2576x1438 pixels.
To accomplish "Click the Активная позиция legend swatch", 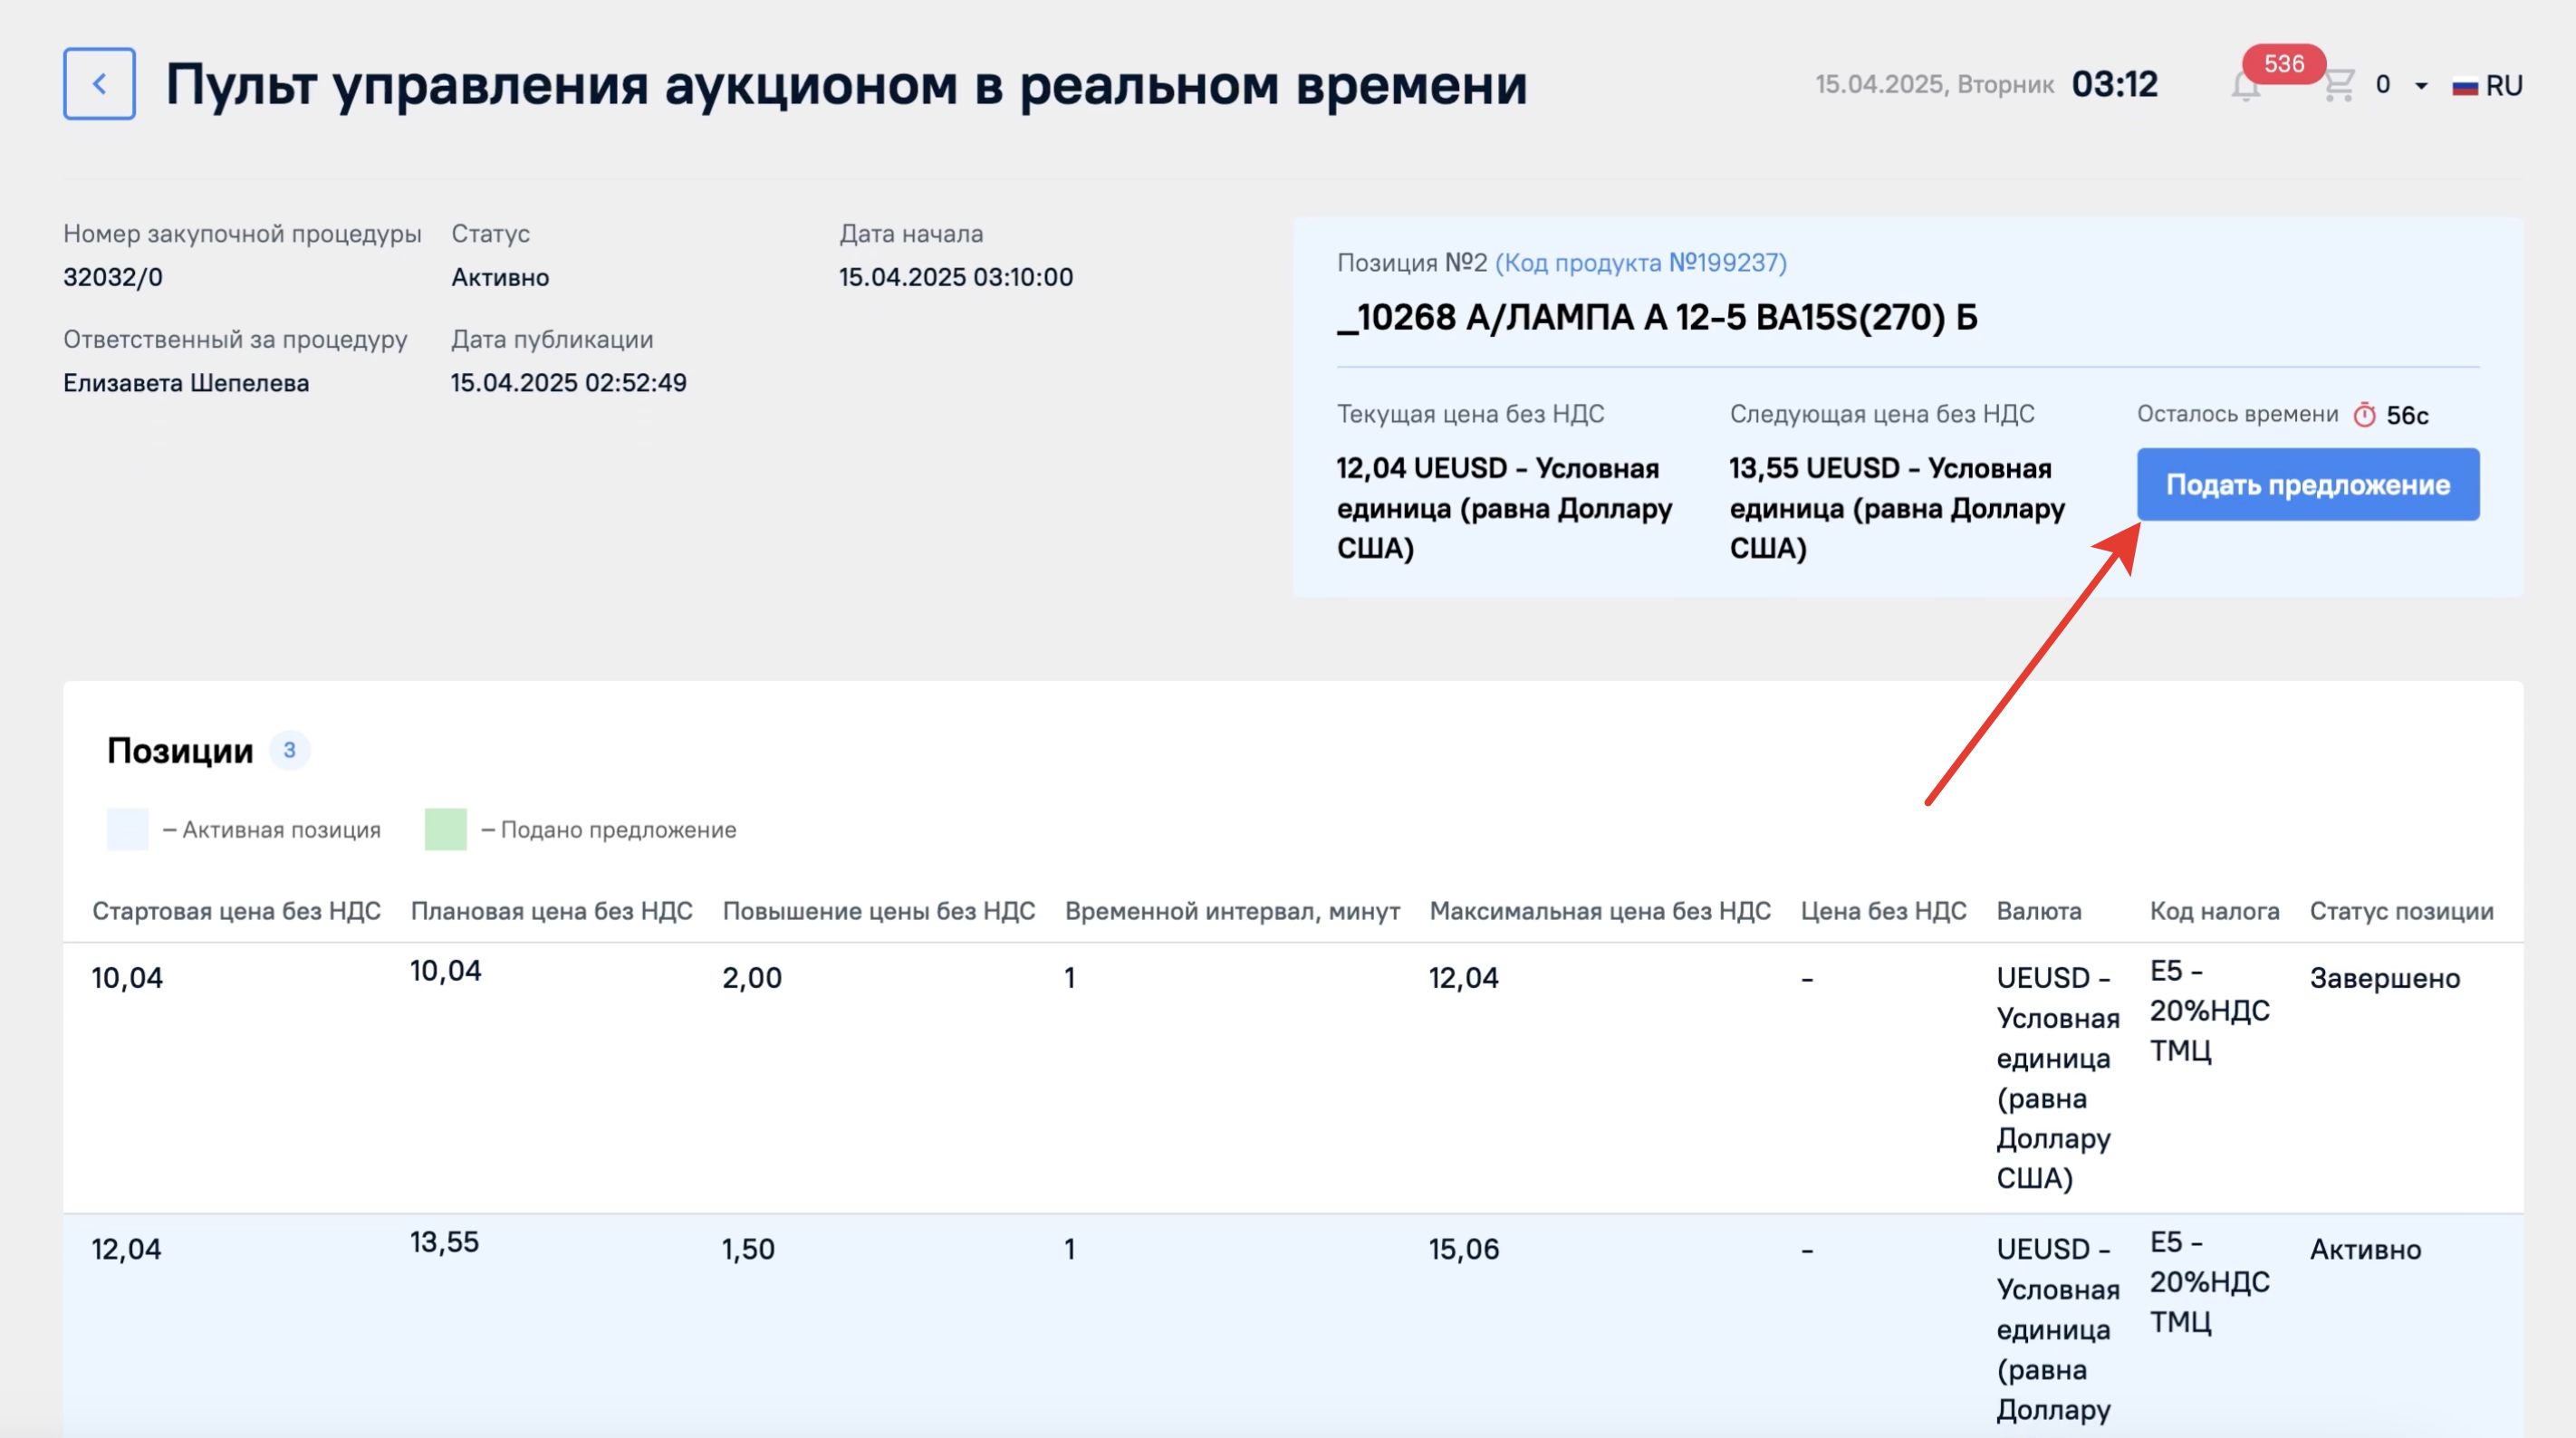I will (x=127, y=829).
